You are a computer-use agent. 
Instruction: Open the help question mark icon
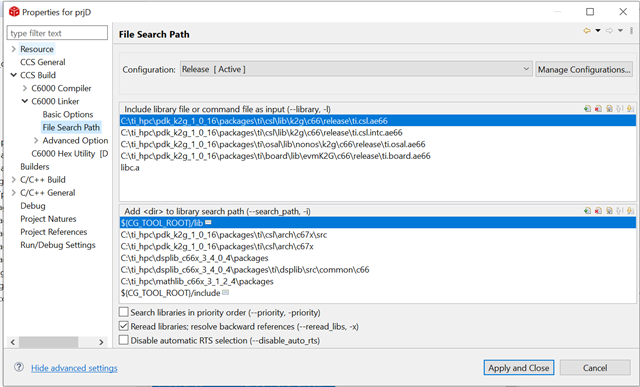tap(19, 367)
